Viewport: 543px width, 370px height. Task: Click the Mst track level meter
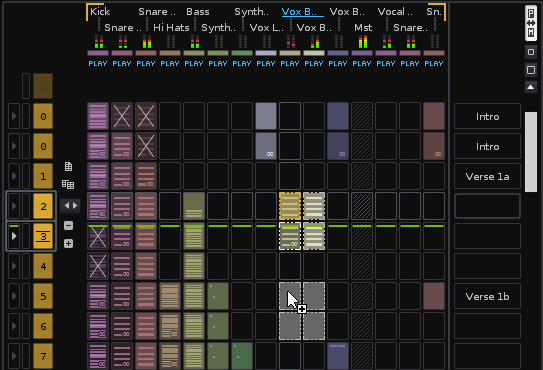pyautogui.click(x=363, y=42)
